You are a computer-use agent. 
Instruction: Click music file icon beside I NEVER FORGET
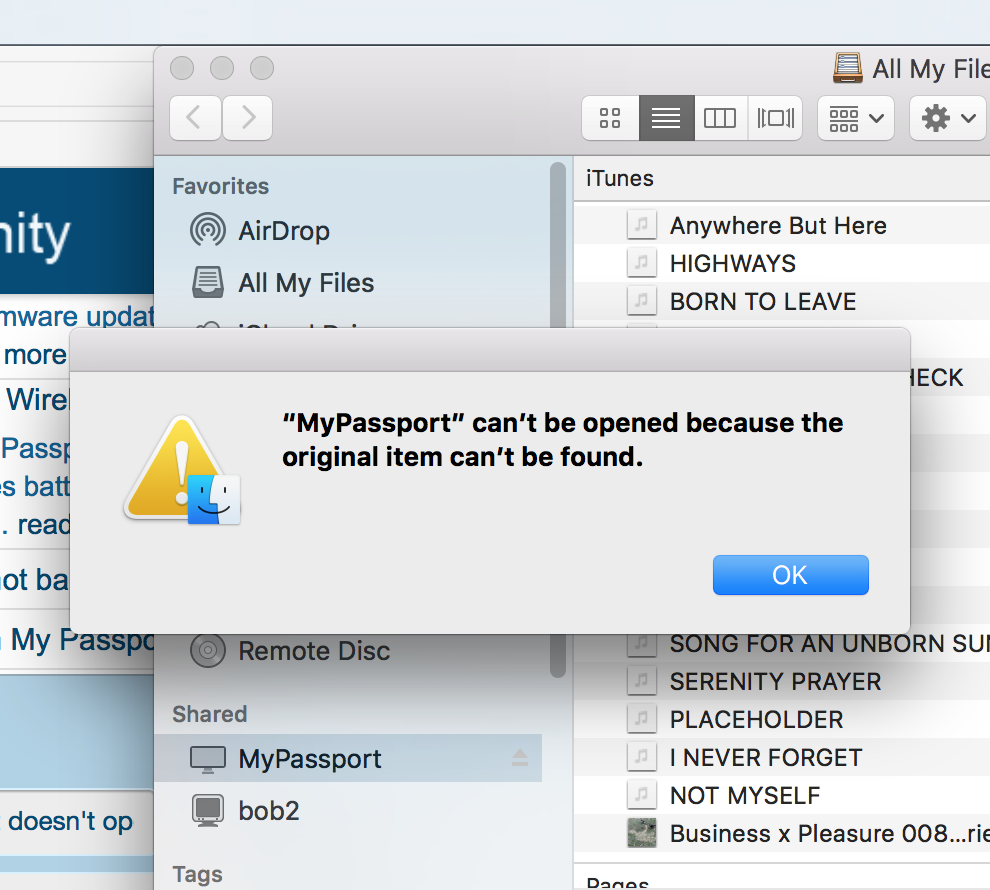click(641, 756)
